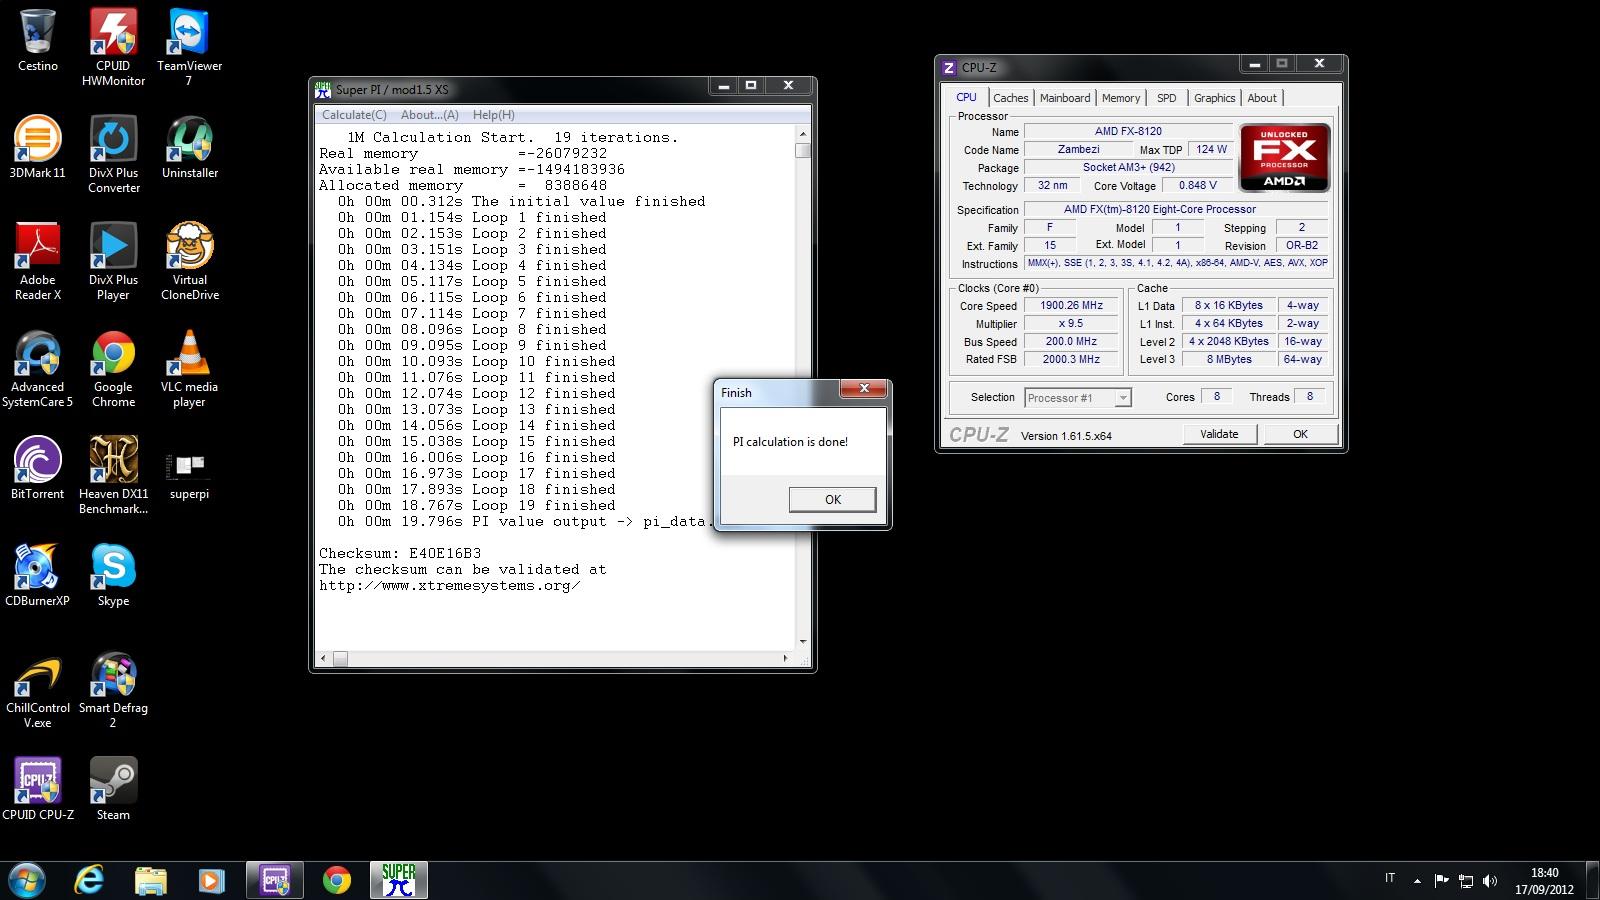Click Super PI vertical scrollbar down arrow
Viewport: 1600px width, 900px height.
(x=802, y=642)
